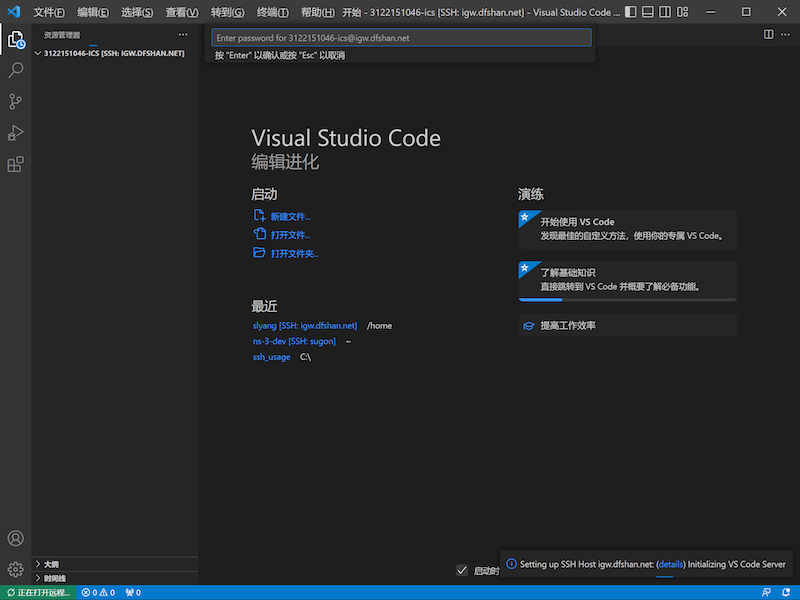This screenshot has height=600, width=800.
Task: Open the Accounts icon menu
Action: [x=15, y=539]
